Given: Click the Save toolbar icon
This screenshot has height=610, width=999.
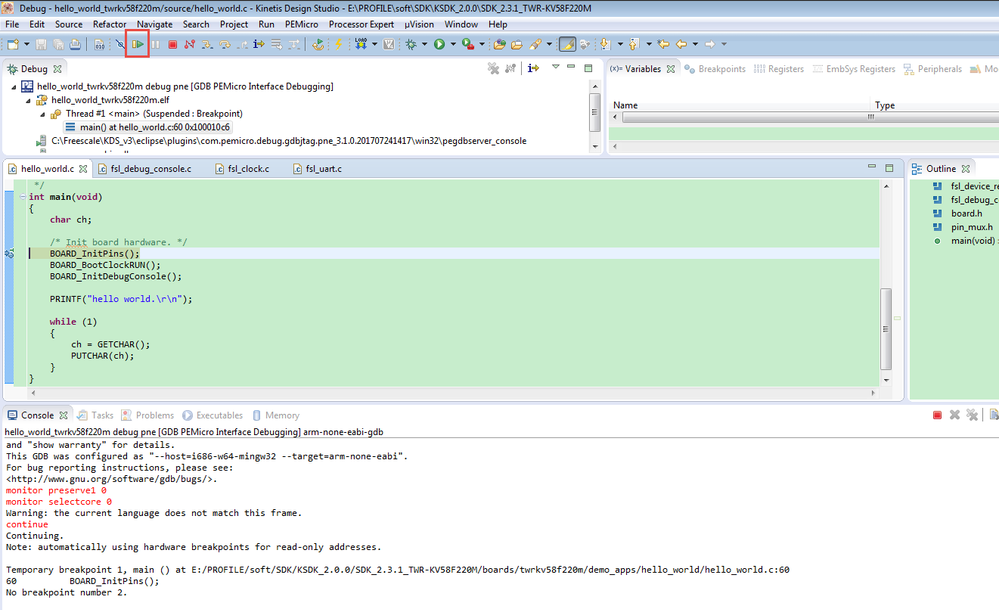Looking at the screenshot, I should [x=41, y=44].
